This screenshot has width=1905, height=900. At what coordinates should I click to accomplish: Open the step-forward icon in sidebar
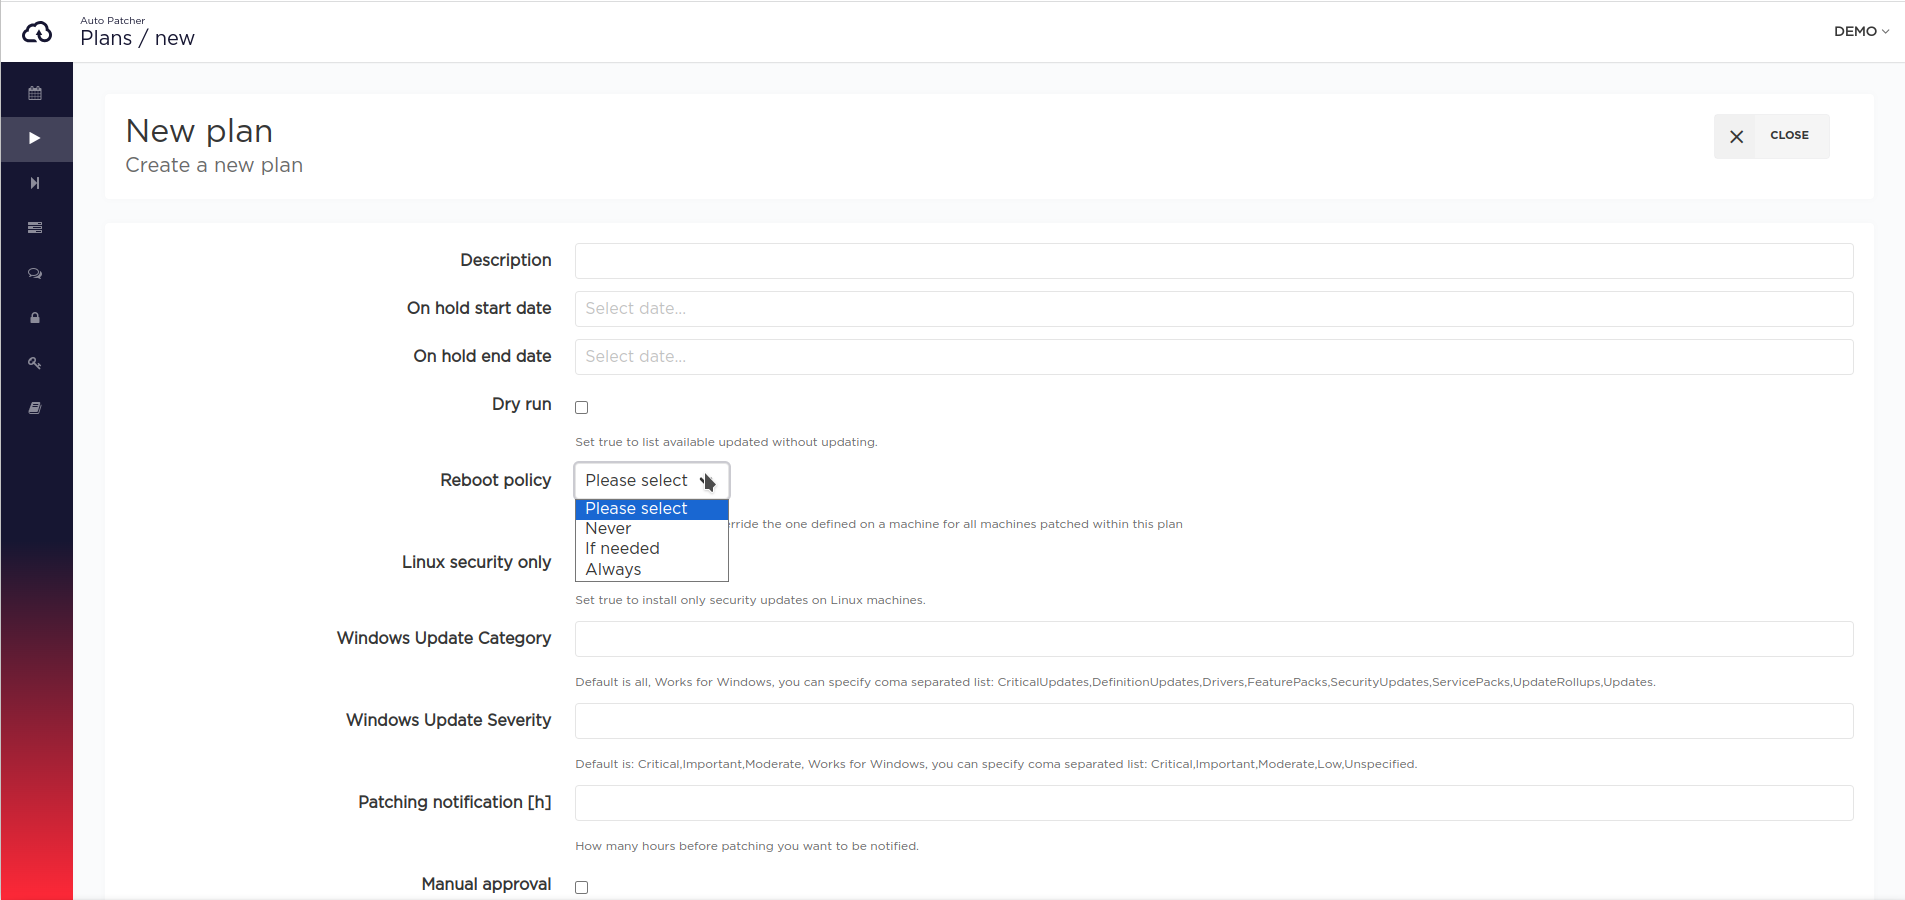35,183
